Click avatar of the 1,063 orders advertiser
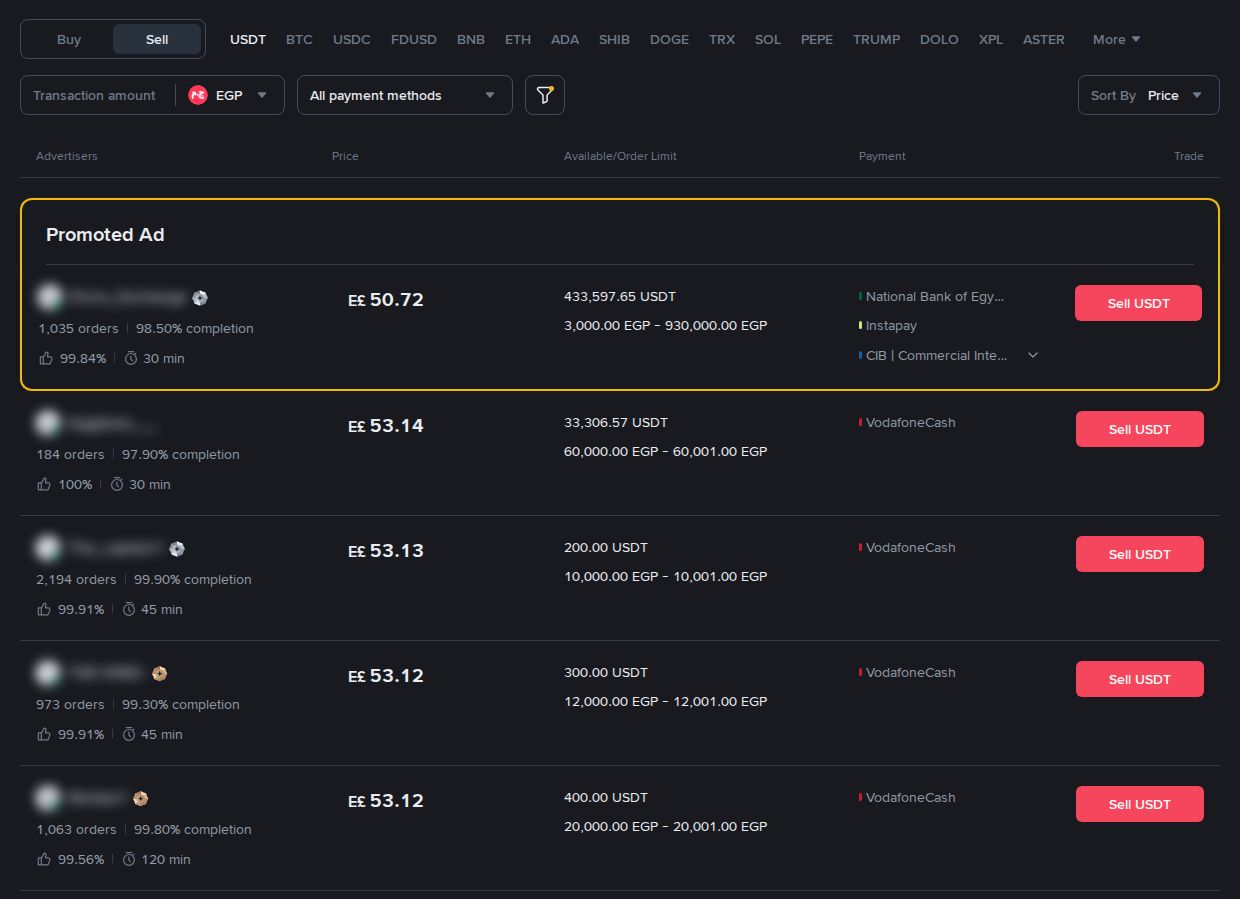 point(47,798)
